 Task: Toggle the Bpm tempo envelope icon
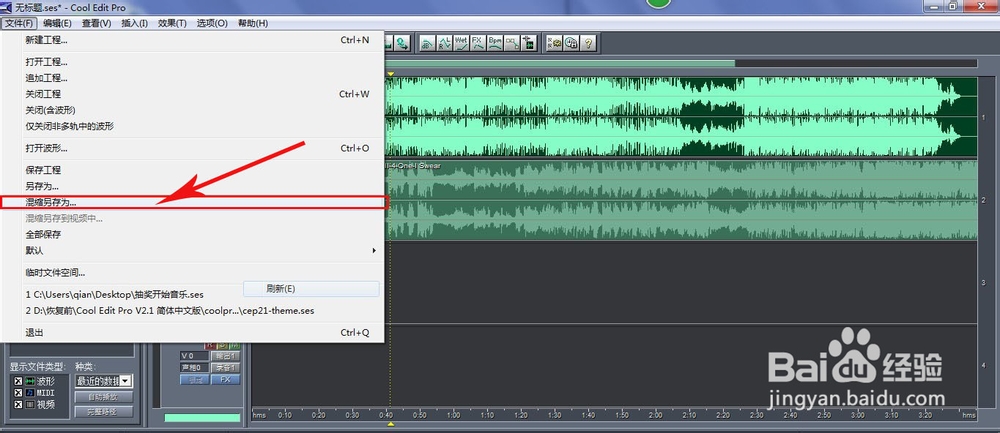pyautogui.click(x=495, y=43)
